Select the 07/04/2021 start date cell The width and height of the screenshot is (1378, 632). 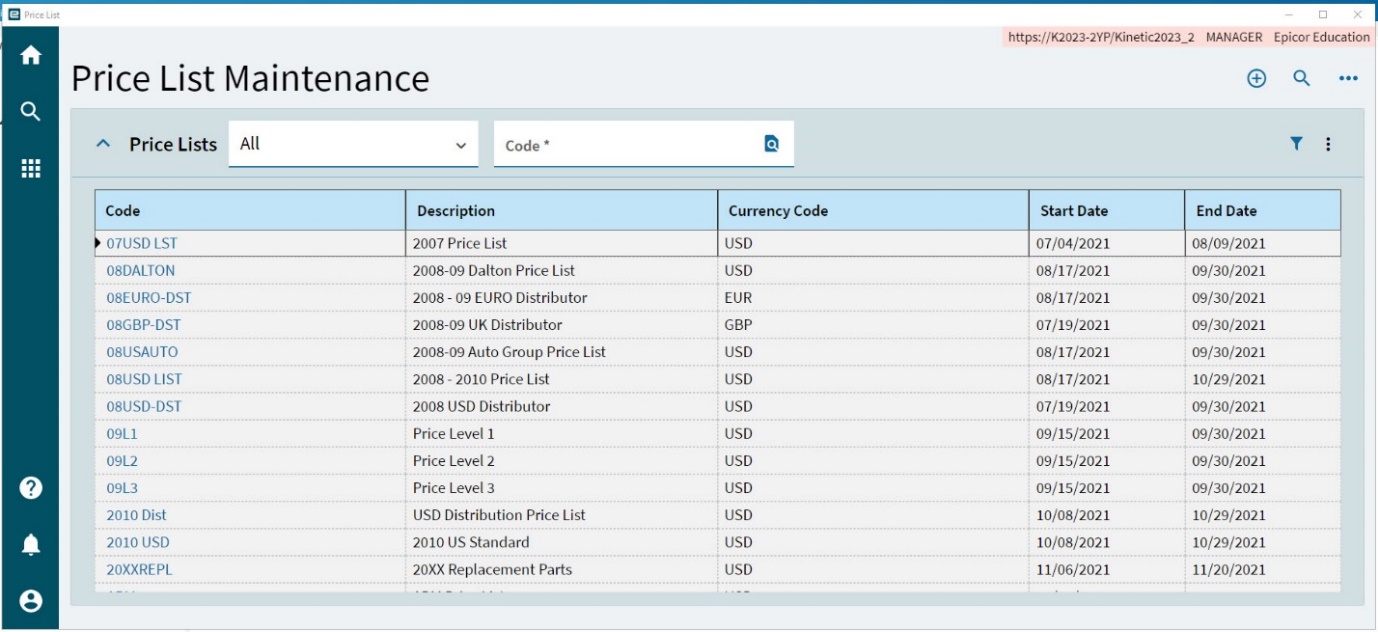click(x=1107, y=243)
